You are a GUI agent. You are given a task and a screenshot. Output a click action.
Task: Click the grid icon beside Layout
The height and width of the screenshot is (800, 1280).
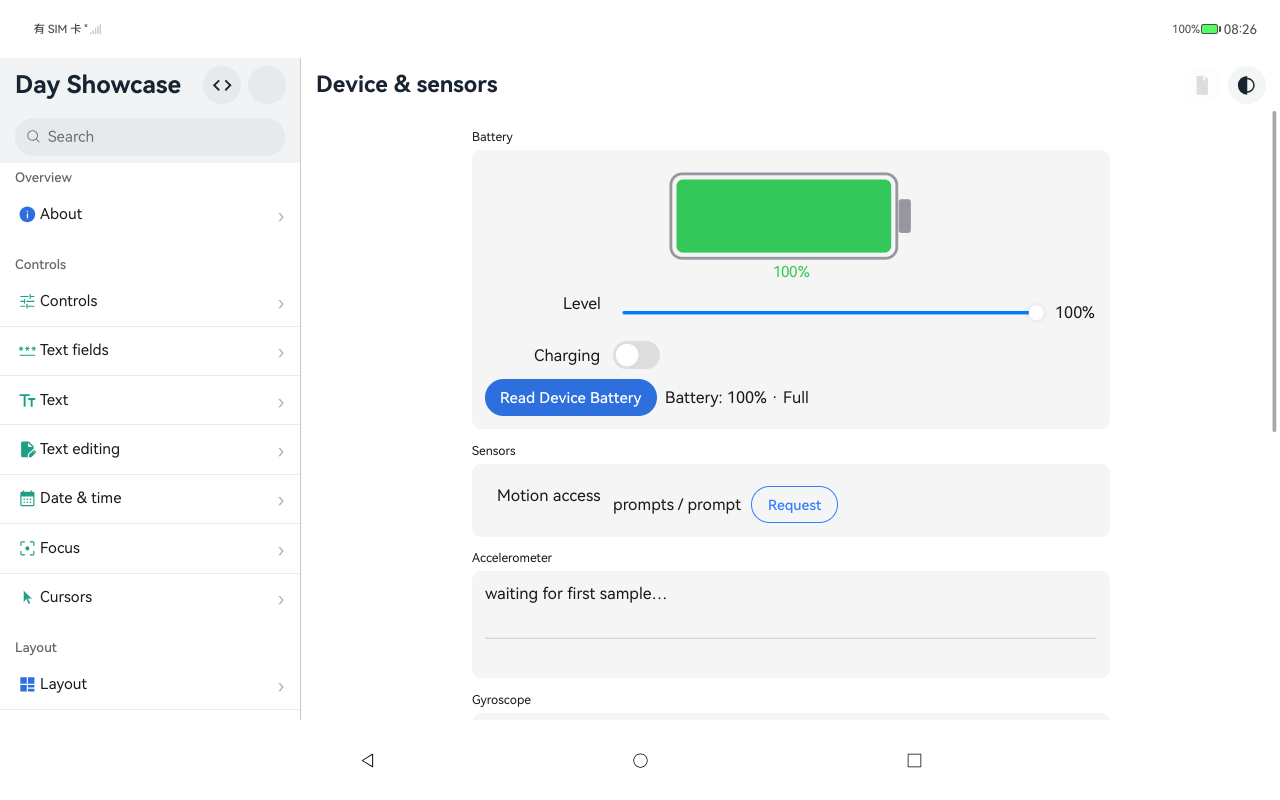point(27,684)
